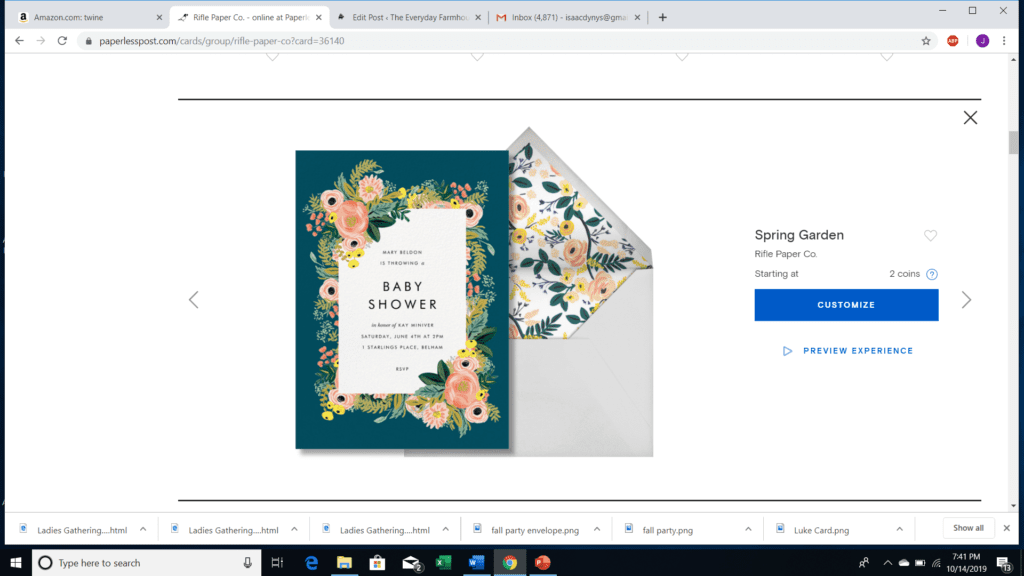The image size is (1024, 576).
Task: Close the Spring Garden card preview
Action: click(x=970, y=118)
